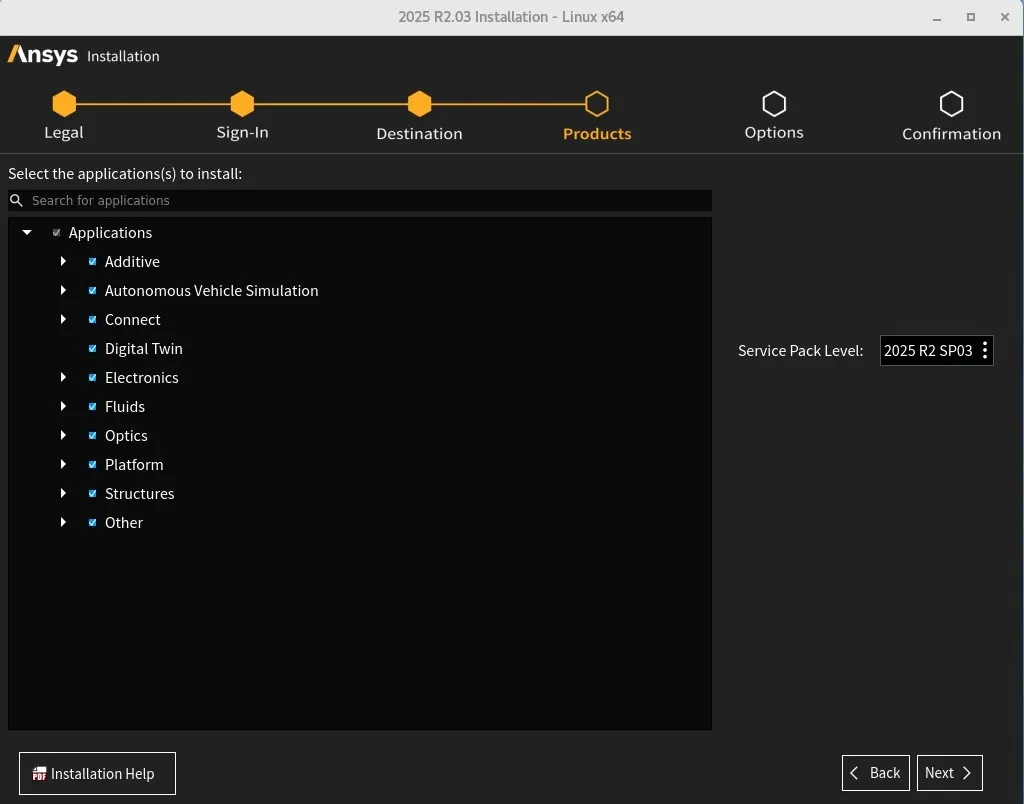The image size is (1024, 804).
Task: Uncheck the Electronics checkbox
Action: (x=92, y=378)
